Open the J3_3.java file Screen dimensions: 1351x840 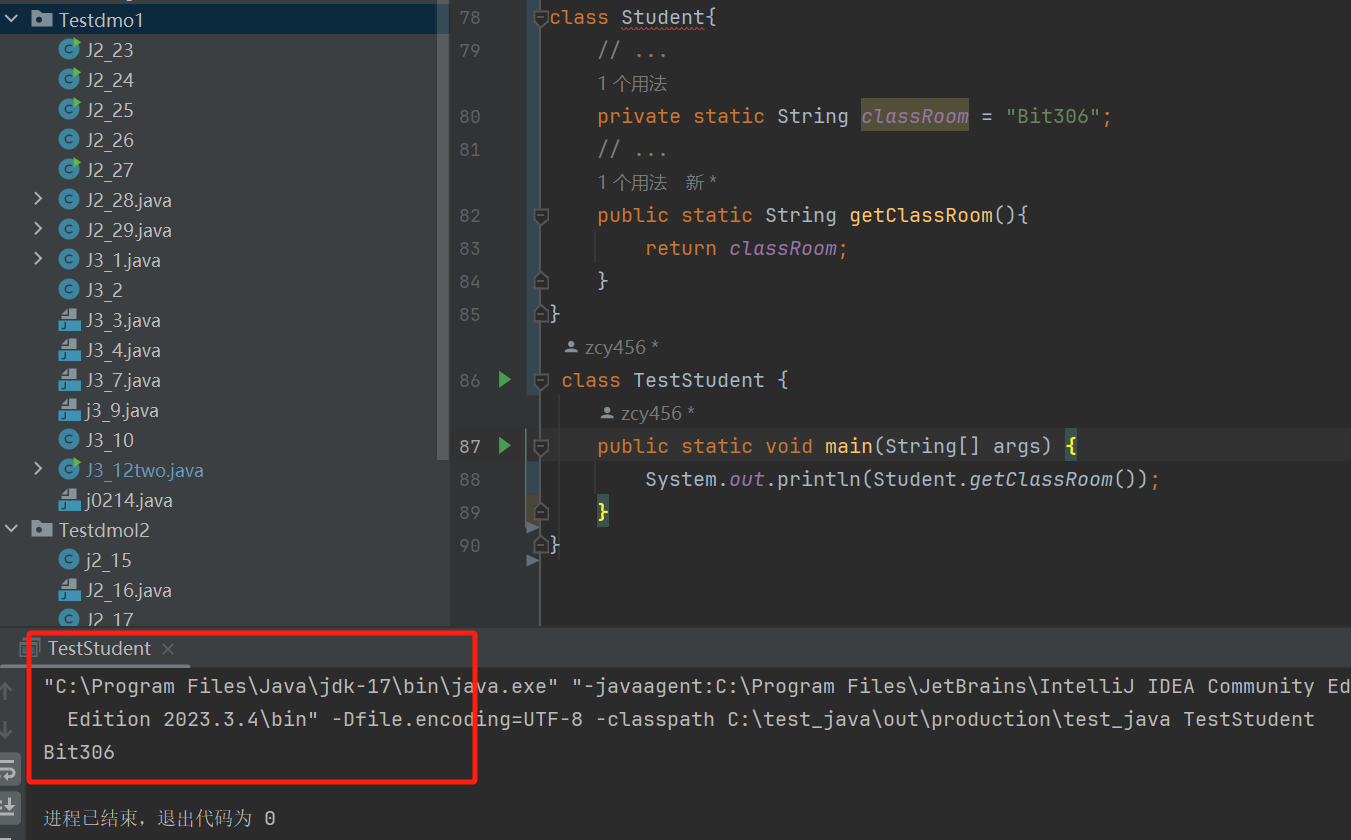[123, 320]
